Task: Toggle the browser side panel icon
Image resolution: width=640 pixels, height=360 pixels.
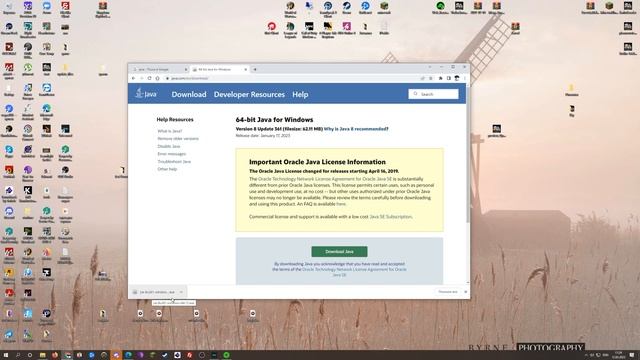Action: (449, 78)
